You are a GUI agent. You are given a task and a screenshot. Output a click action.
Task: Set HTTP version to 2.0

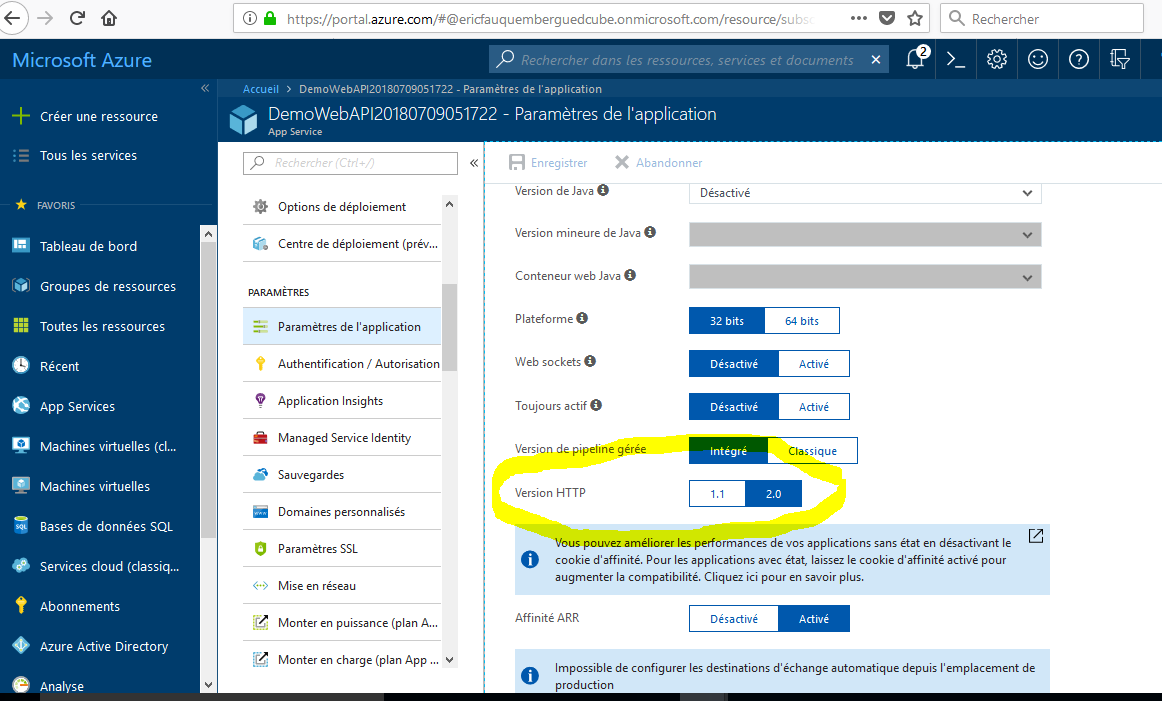tap(773, 494)
